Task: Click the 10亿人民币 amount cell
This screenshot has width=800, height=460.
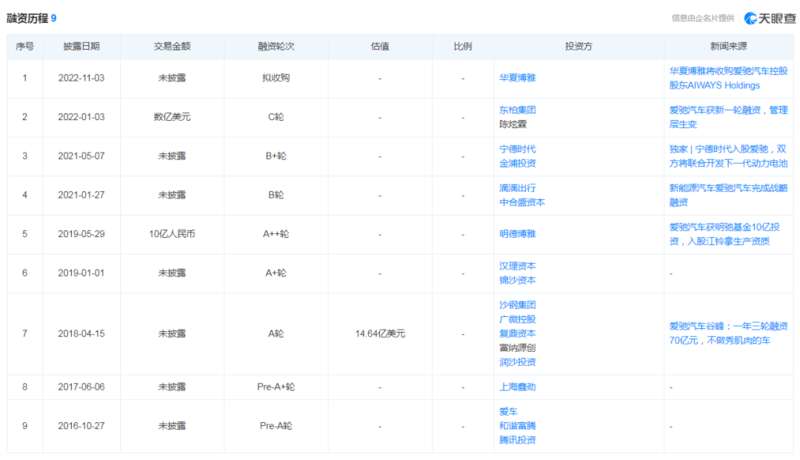Action: tap(172, 234)
